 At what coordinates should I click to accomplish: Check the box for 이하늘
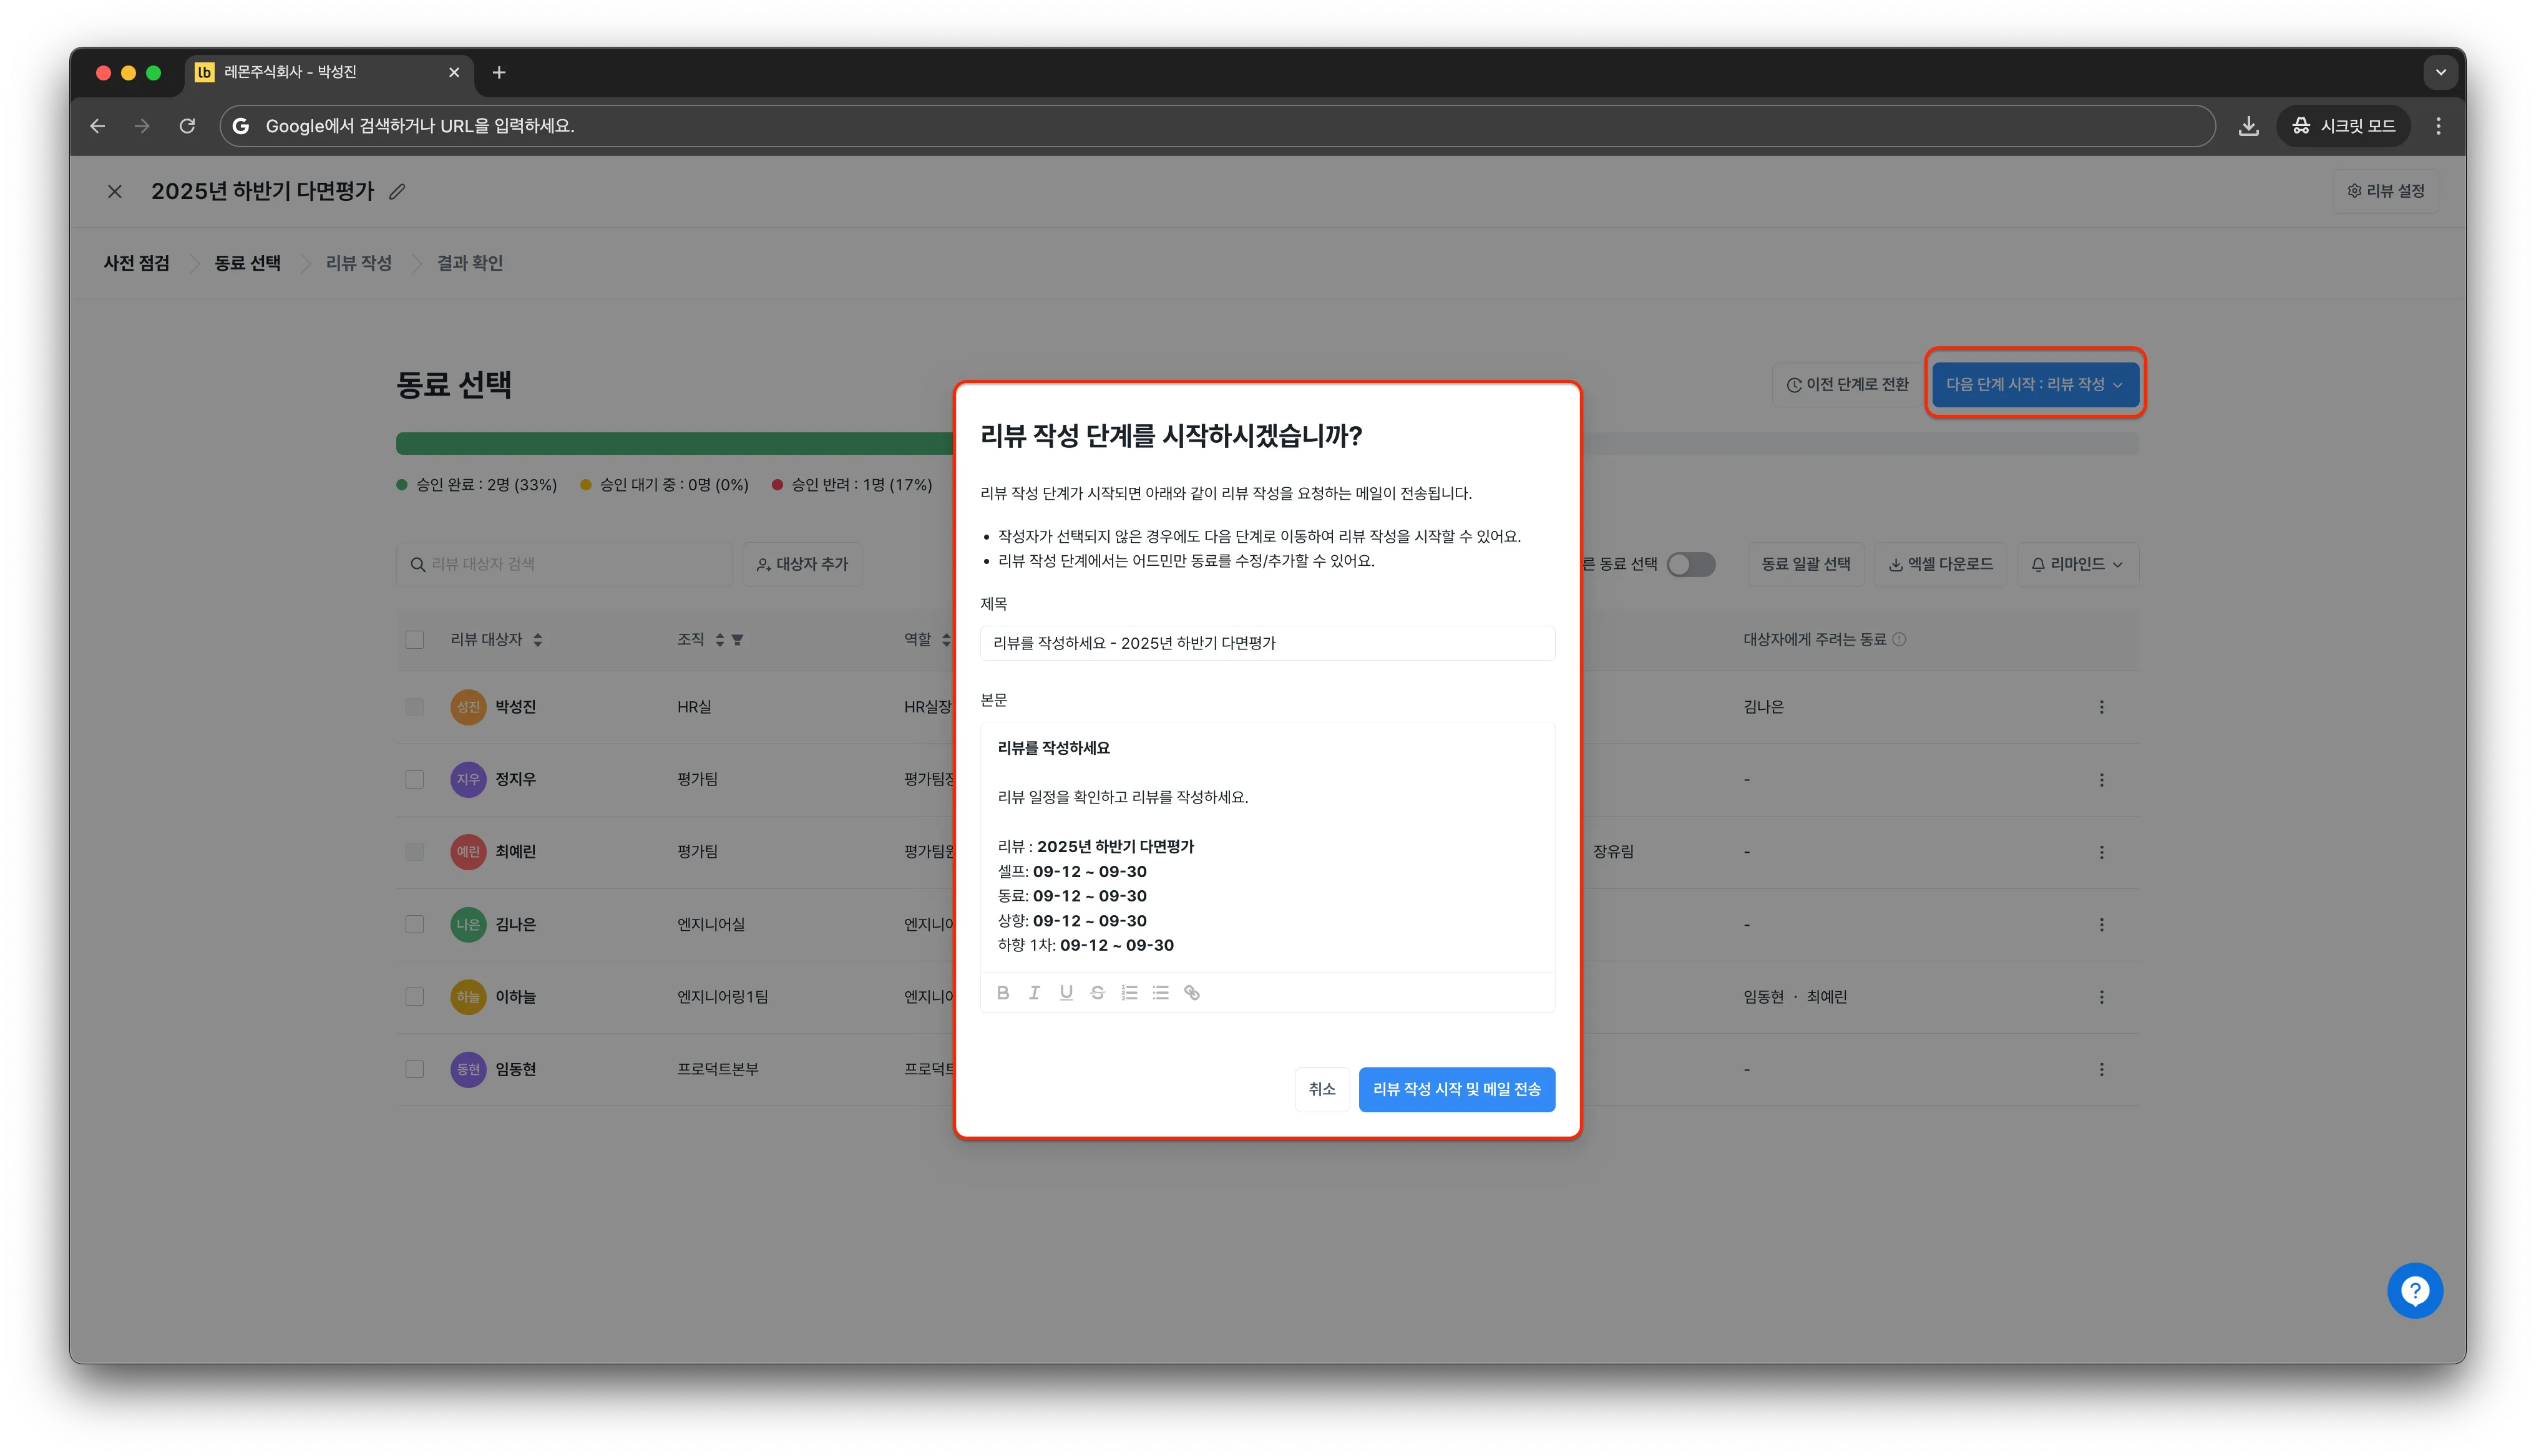[x=415, y=997]
